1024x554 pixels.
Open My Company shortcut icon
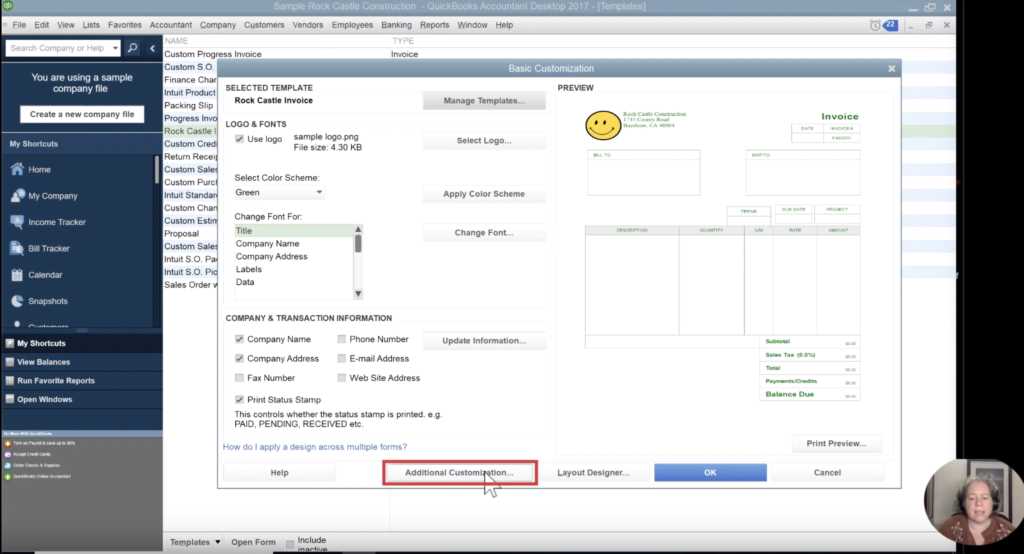coord(17,195)
